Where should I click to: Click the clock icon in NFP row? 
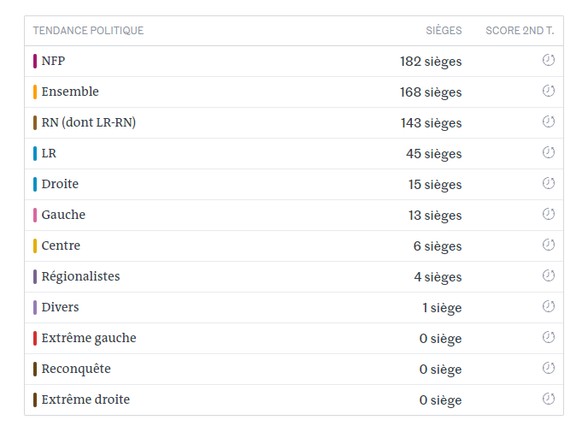click(x=549, y=60)
